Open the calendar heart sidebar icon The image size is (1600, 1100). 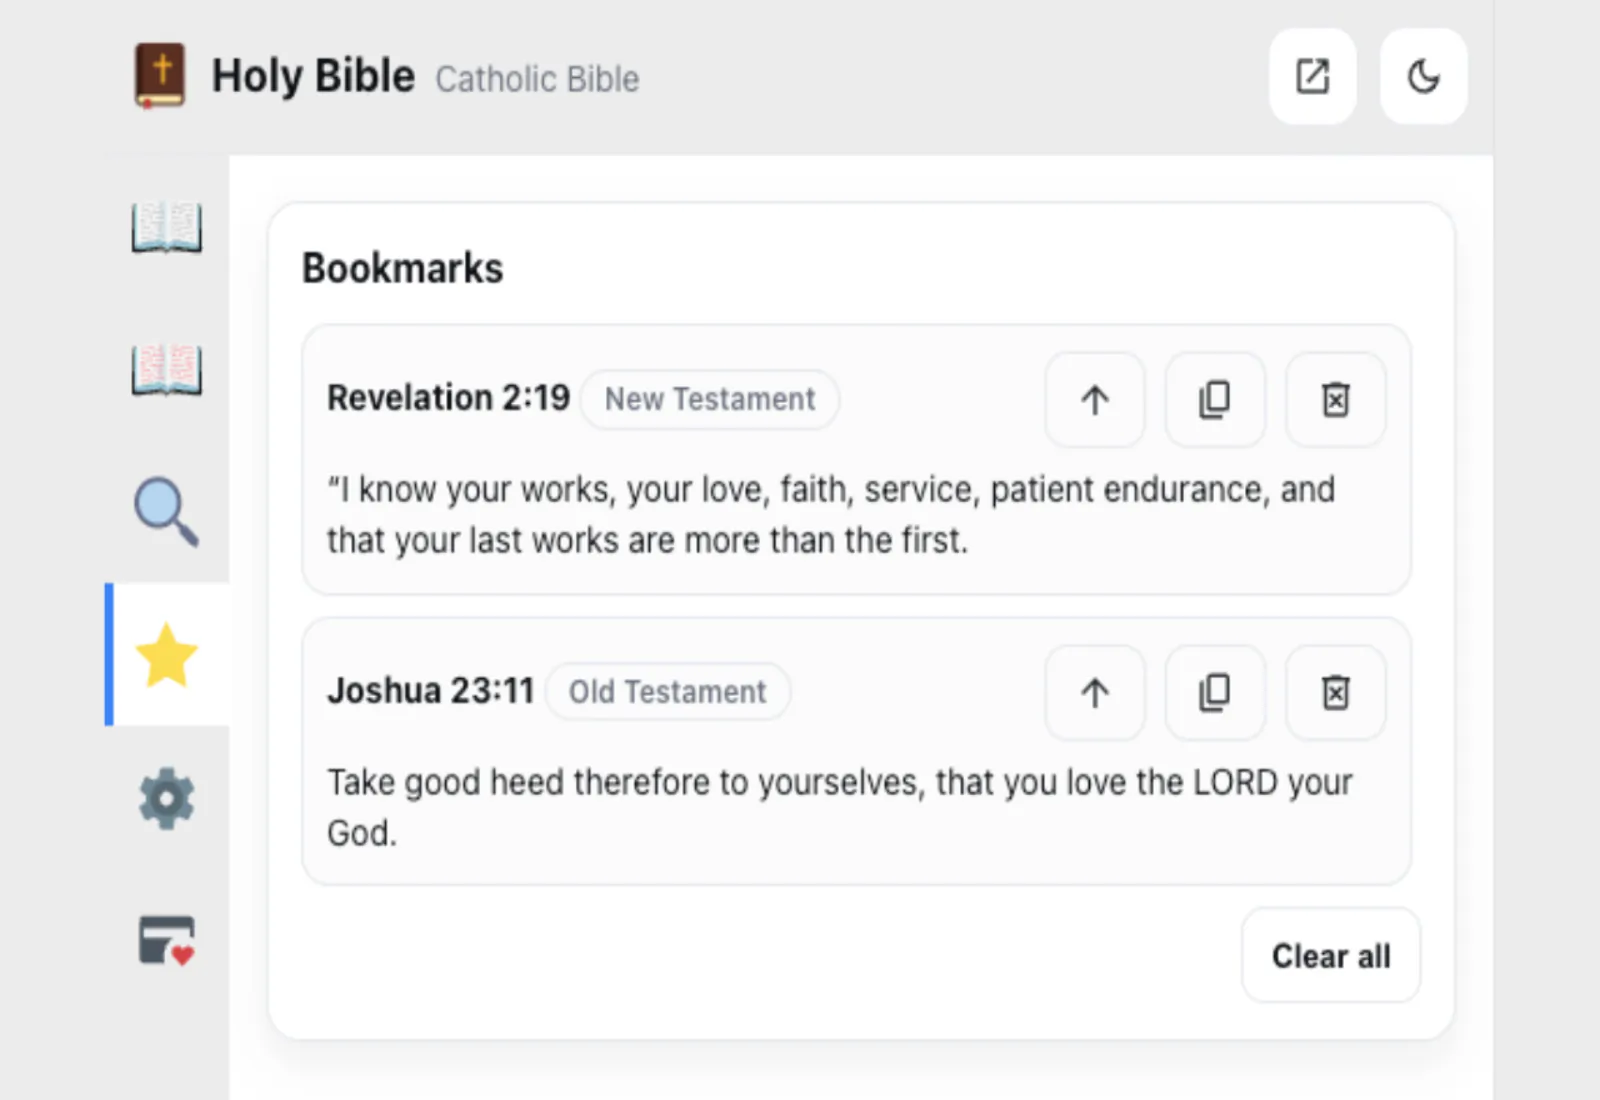(x=167, y=941)
